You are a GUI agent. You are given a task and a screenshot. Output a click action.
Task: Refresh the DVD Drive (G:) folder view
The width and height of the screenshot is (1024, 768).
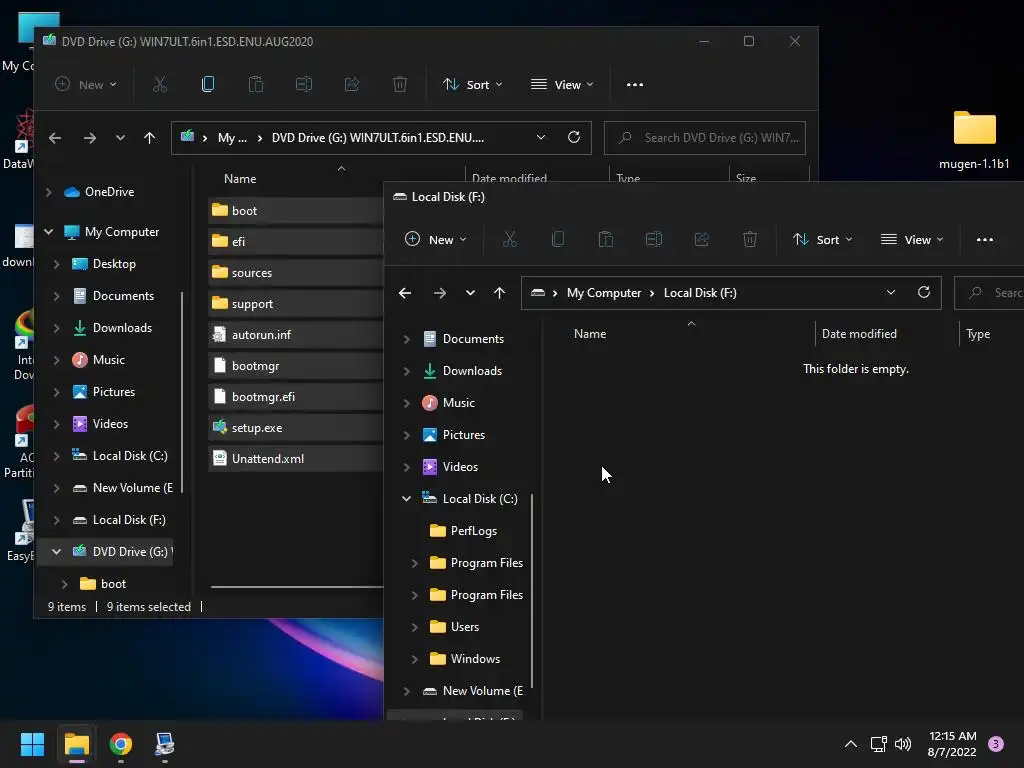click(x=574, y=137)
